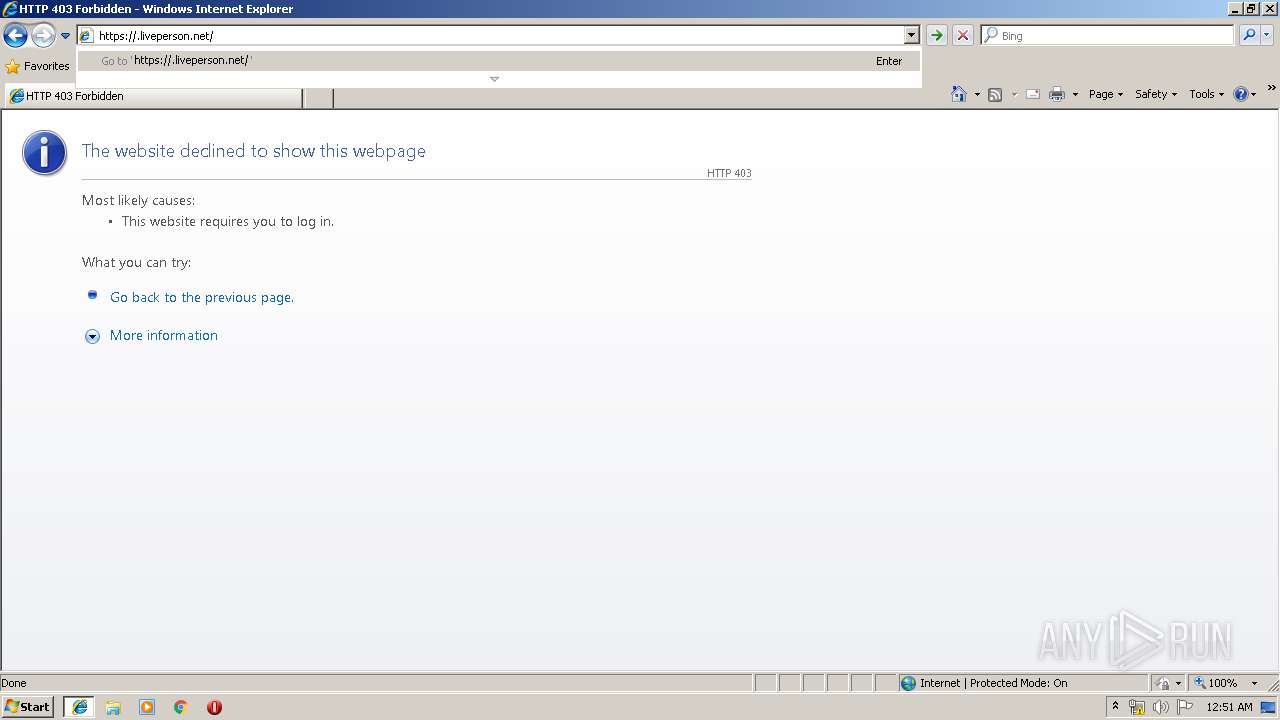
Task: Open the Windows Start menu
Action: [x=28, y=707]
